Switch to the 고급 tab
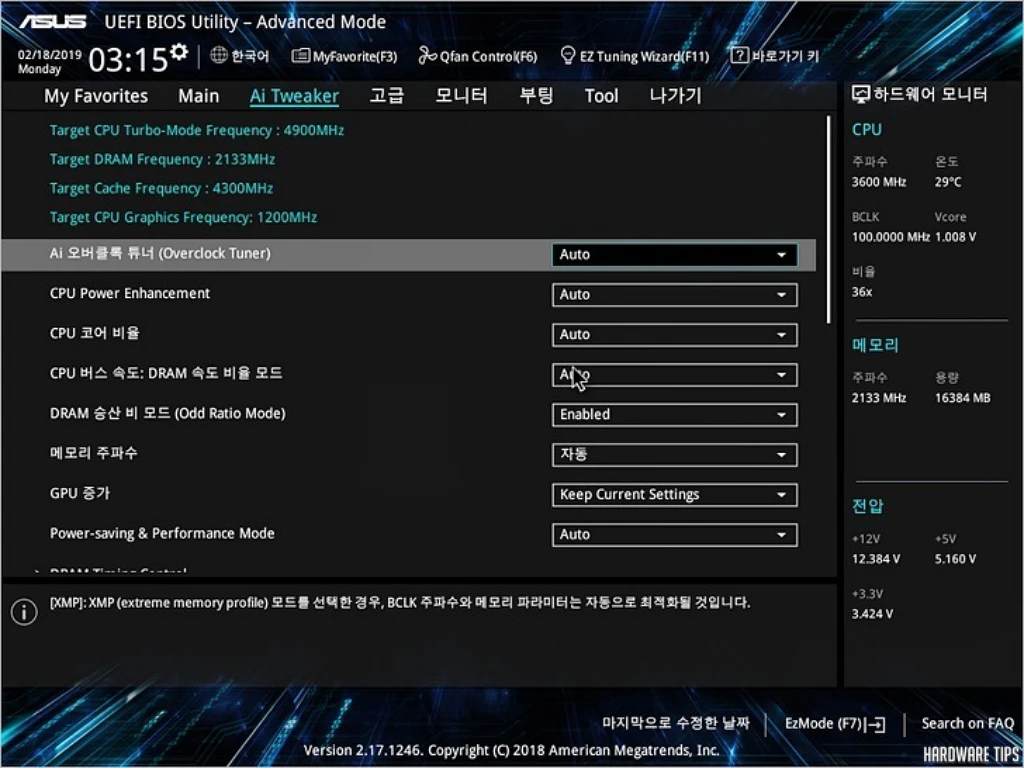 [x=387, y=96]
